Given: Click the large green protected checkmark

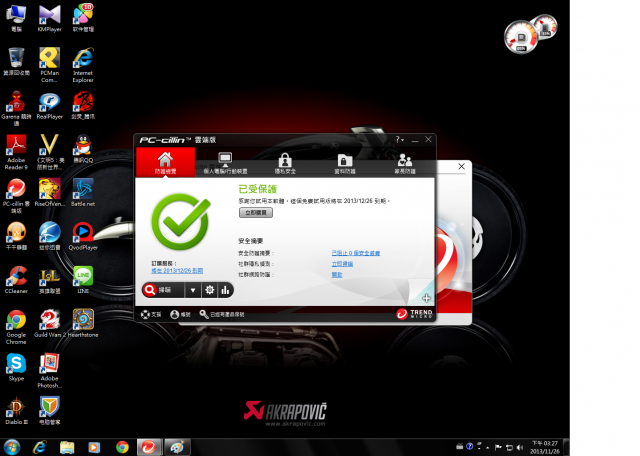Looking at the screenshot, I should [181, 222].
